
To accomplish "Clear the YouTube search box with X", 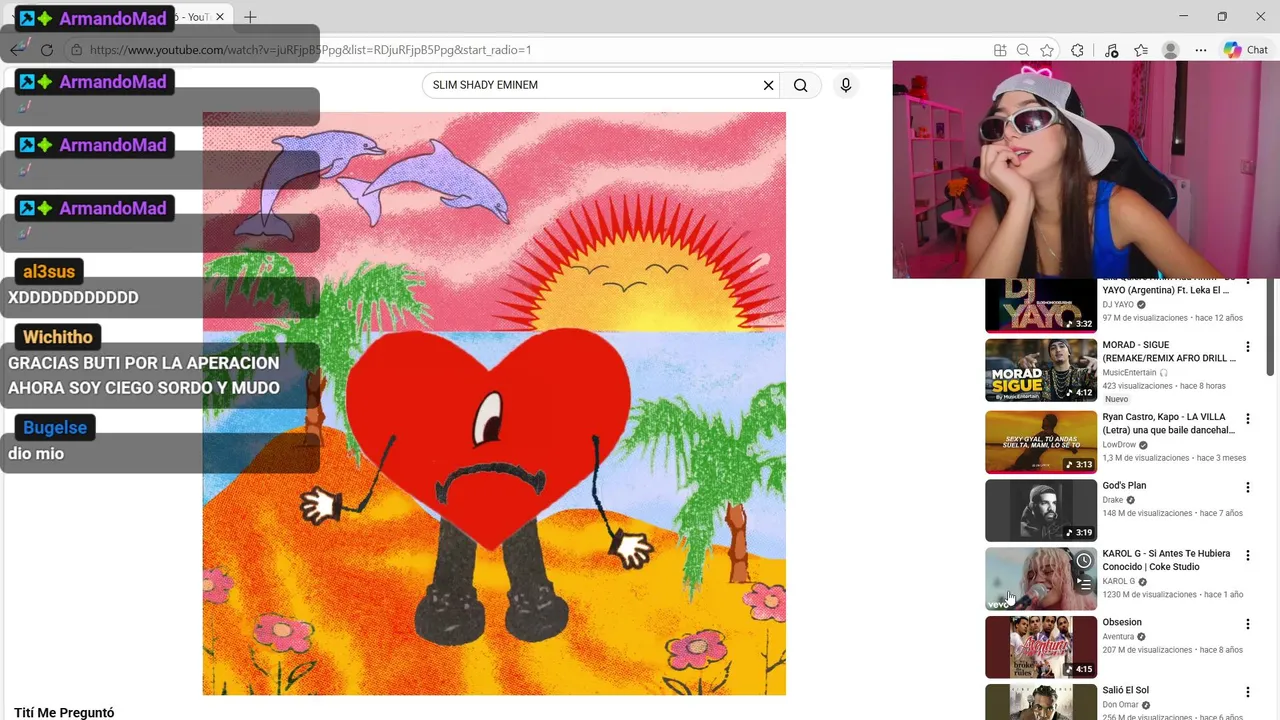I will [x=768, y=85].
